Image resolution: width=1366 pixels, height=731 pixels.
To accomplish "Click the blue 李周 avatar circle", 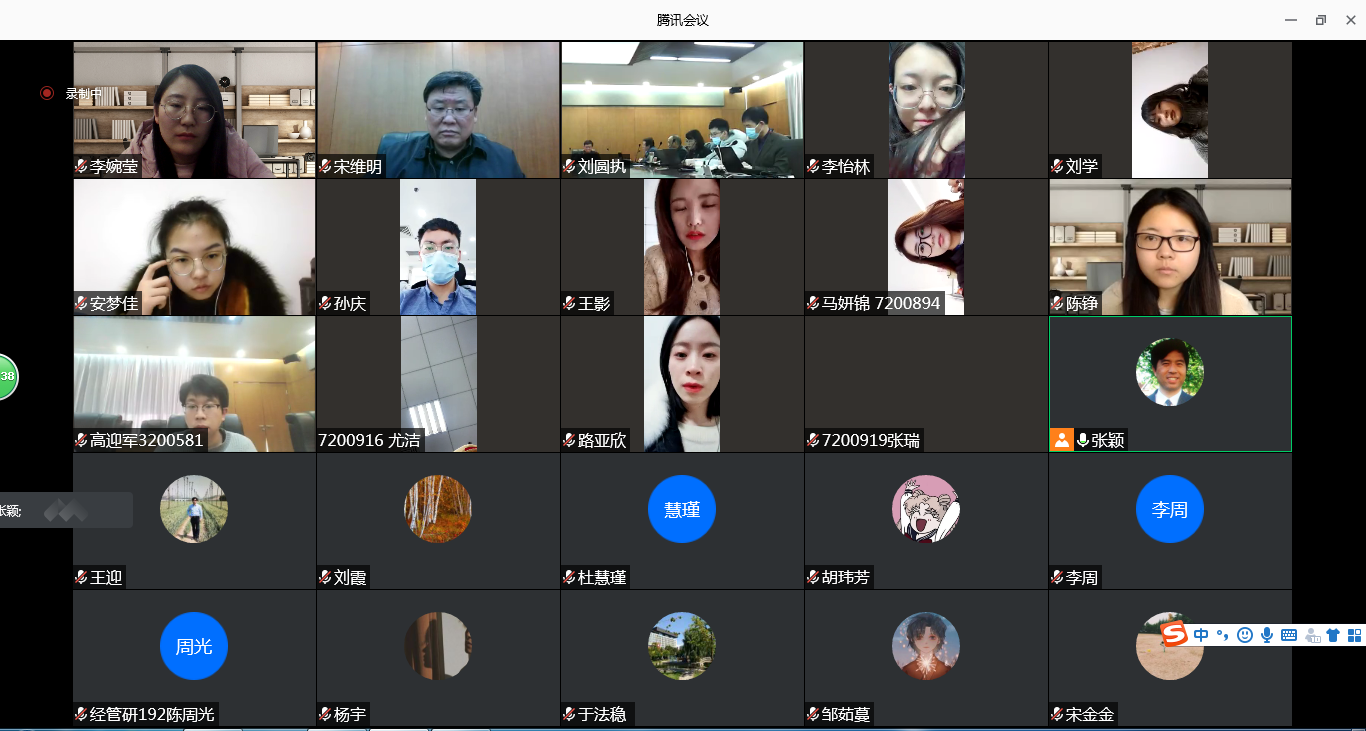I will click(x=1170, y=509).
